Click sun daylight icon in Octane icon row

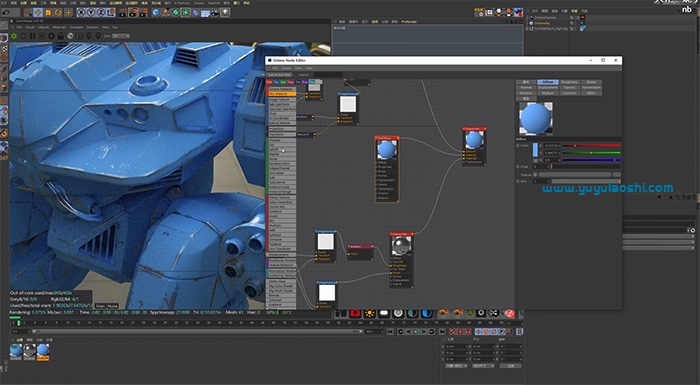pos(369,314)
